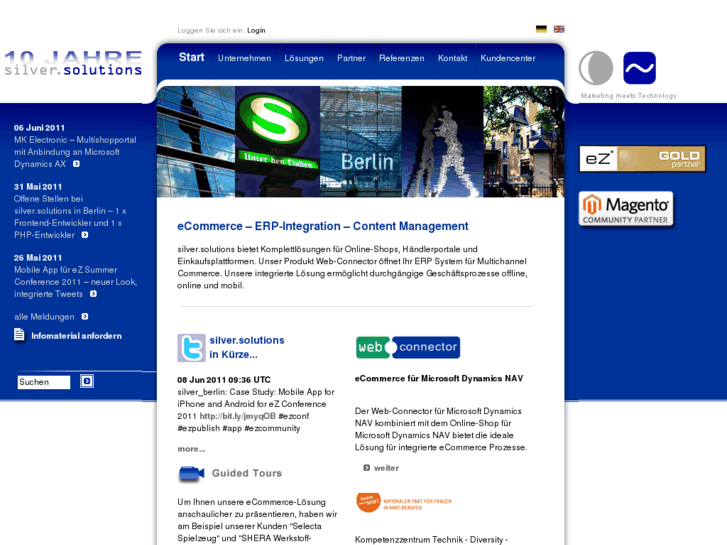The width and height of the screenshot is (727, 545).
Task: Open the Magento Community Partner badge
Action: pos(626,209)
